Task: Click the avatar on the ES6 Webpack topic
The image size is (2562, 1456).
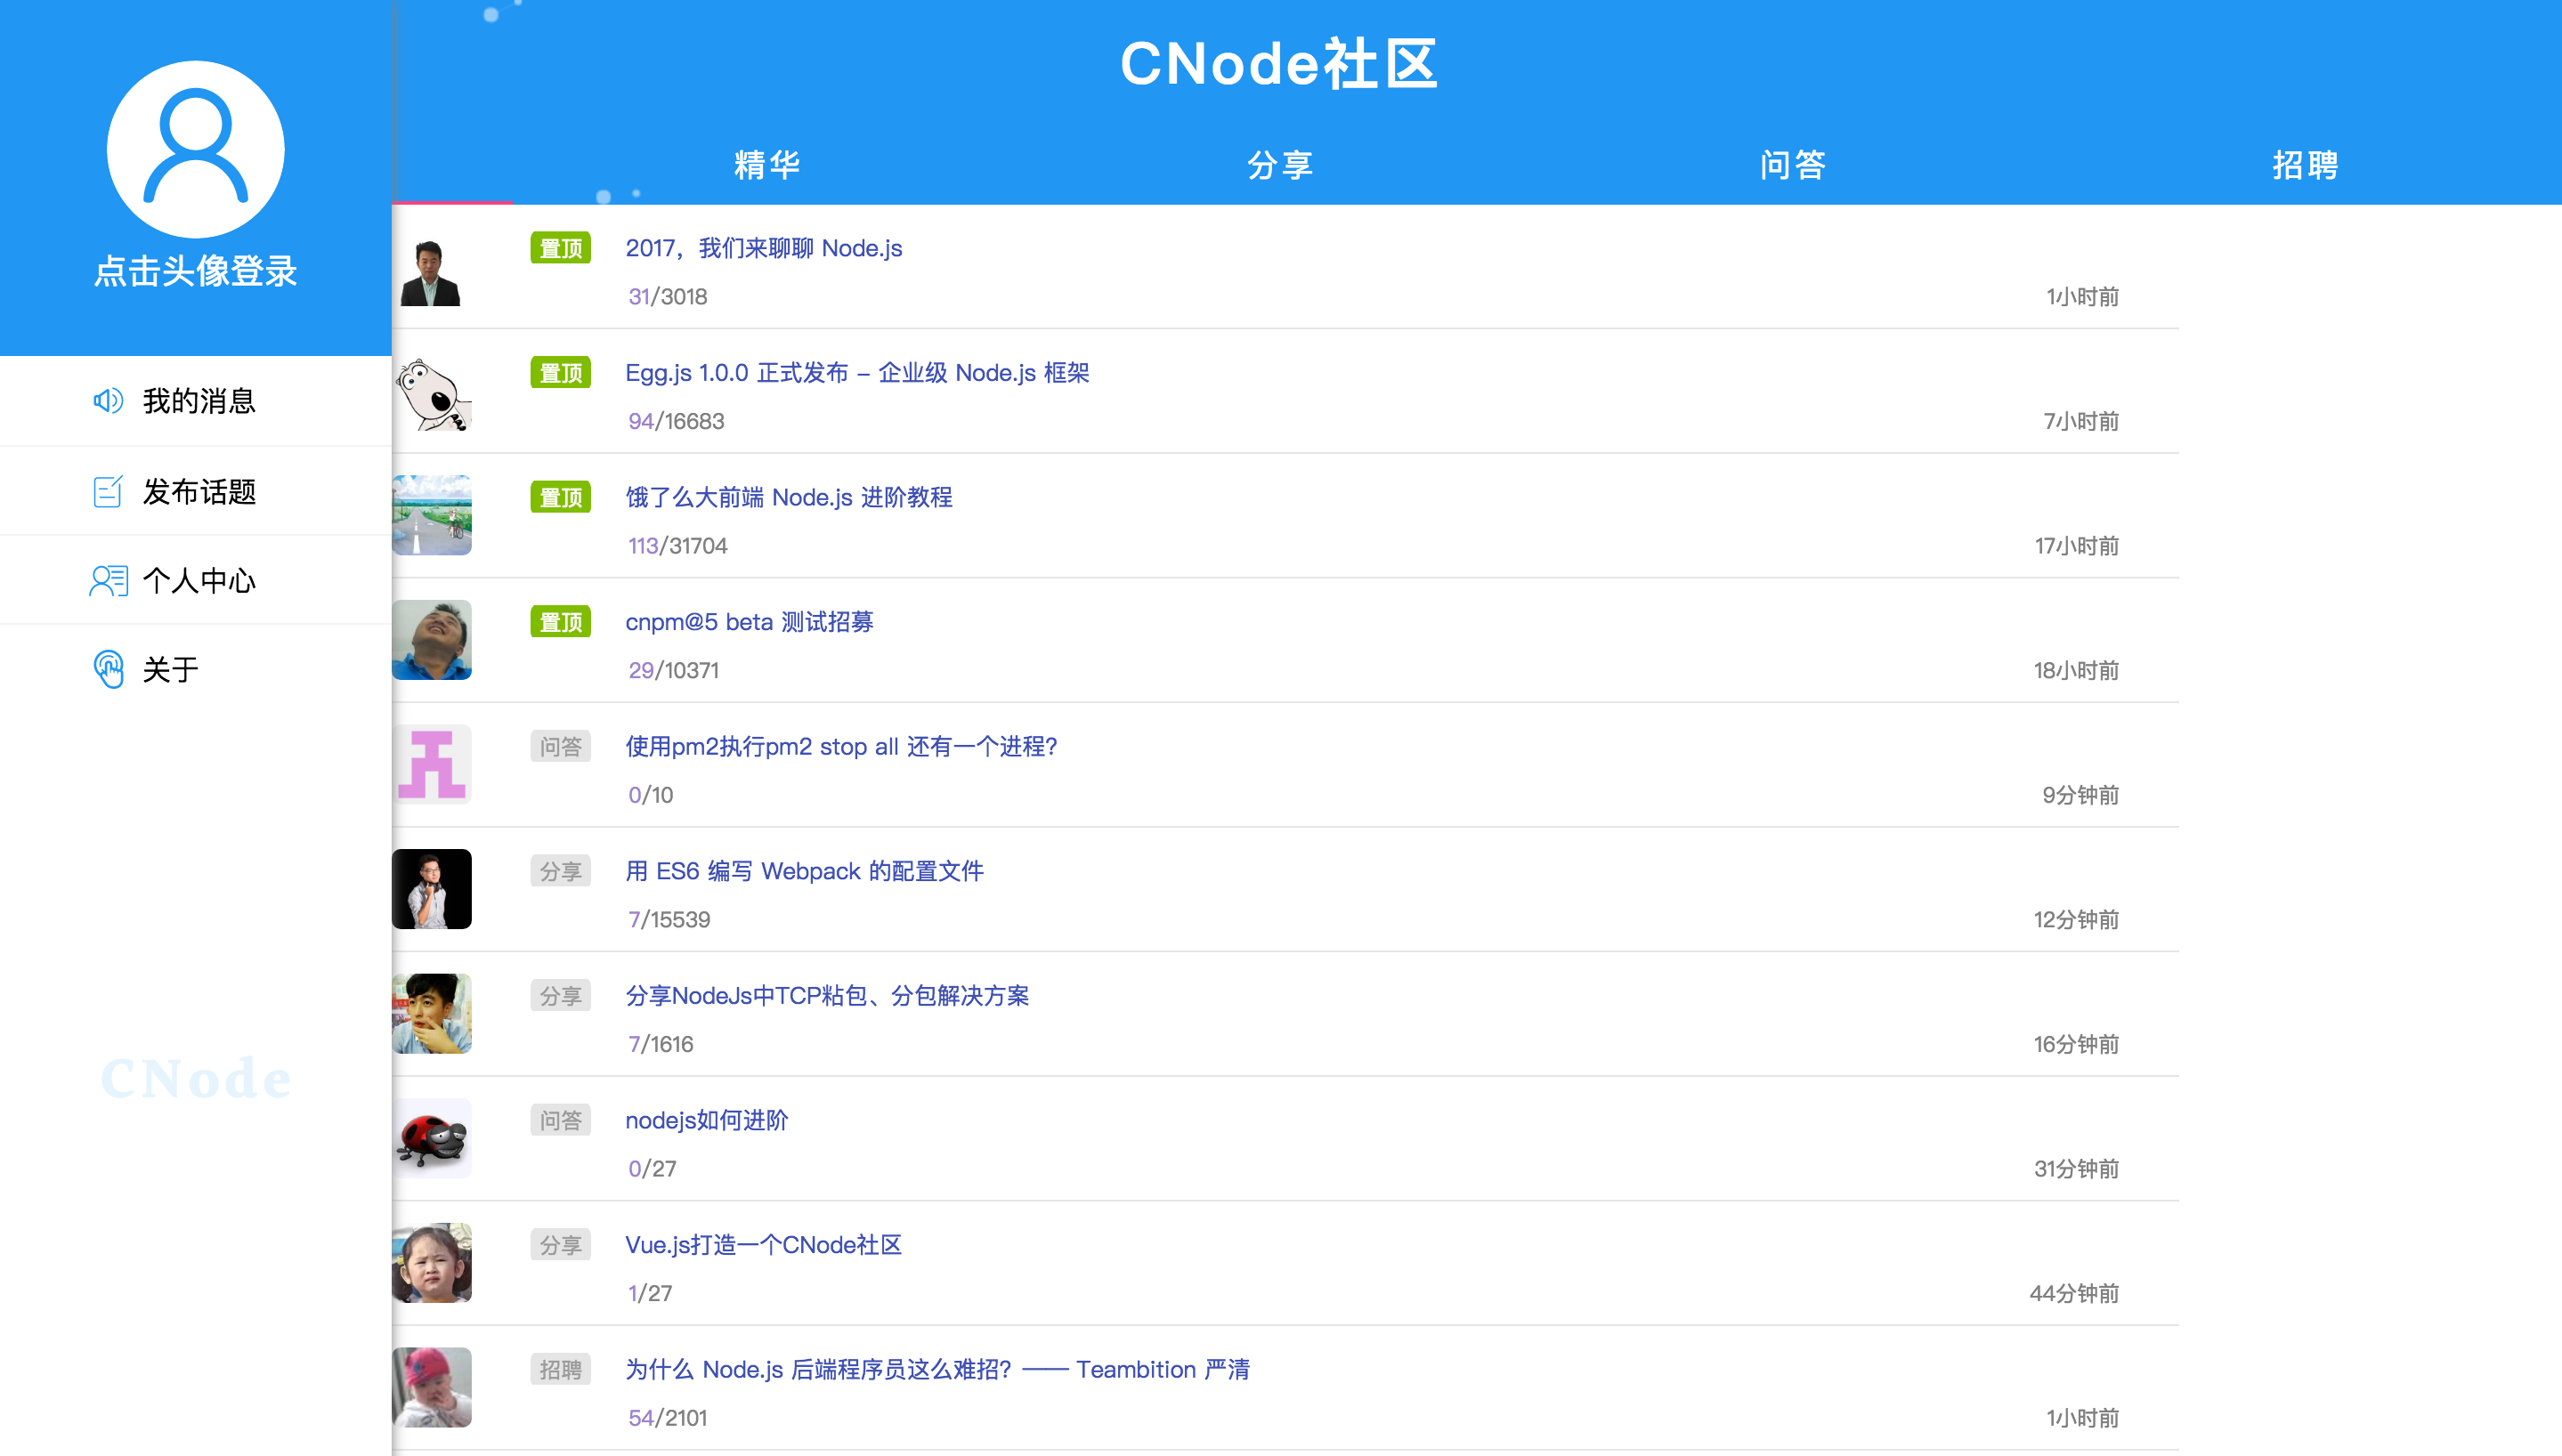Action: (x=431, y=888)
